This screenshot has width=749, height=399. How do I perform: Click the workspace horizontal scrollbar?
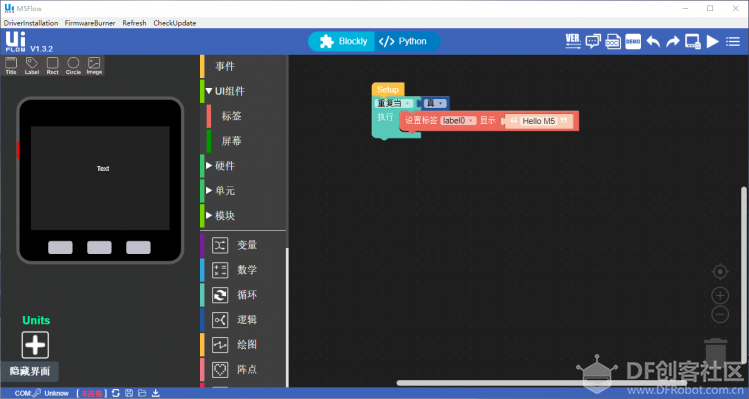point(541,383)
